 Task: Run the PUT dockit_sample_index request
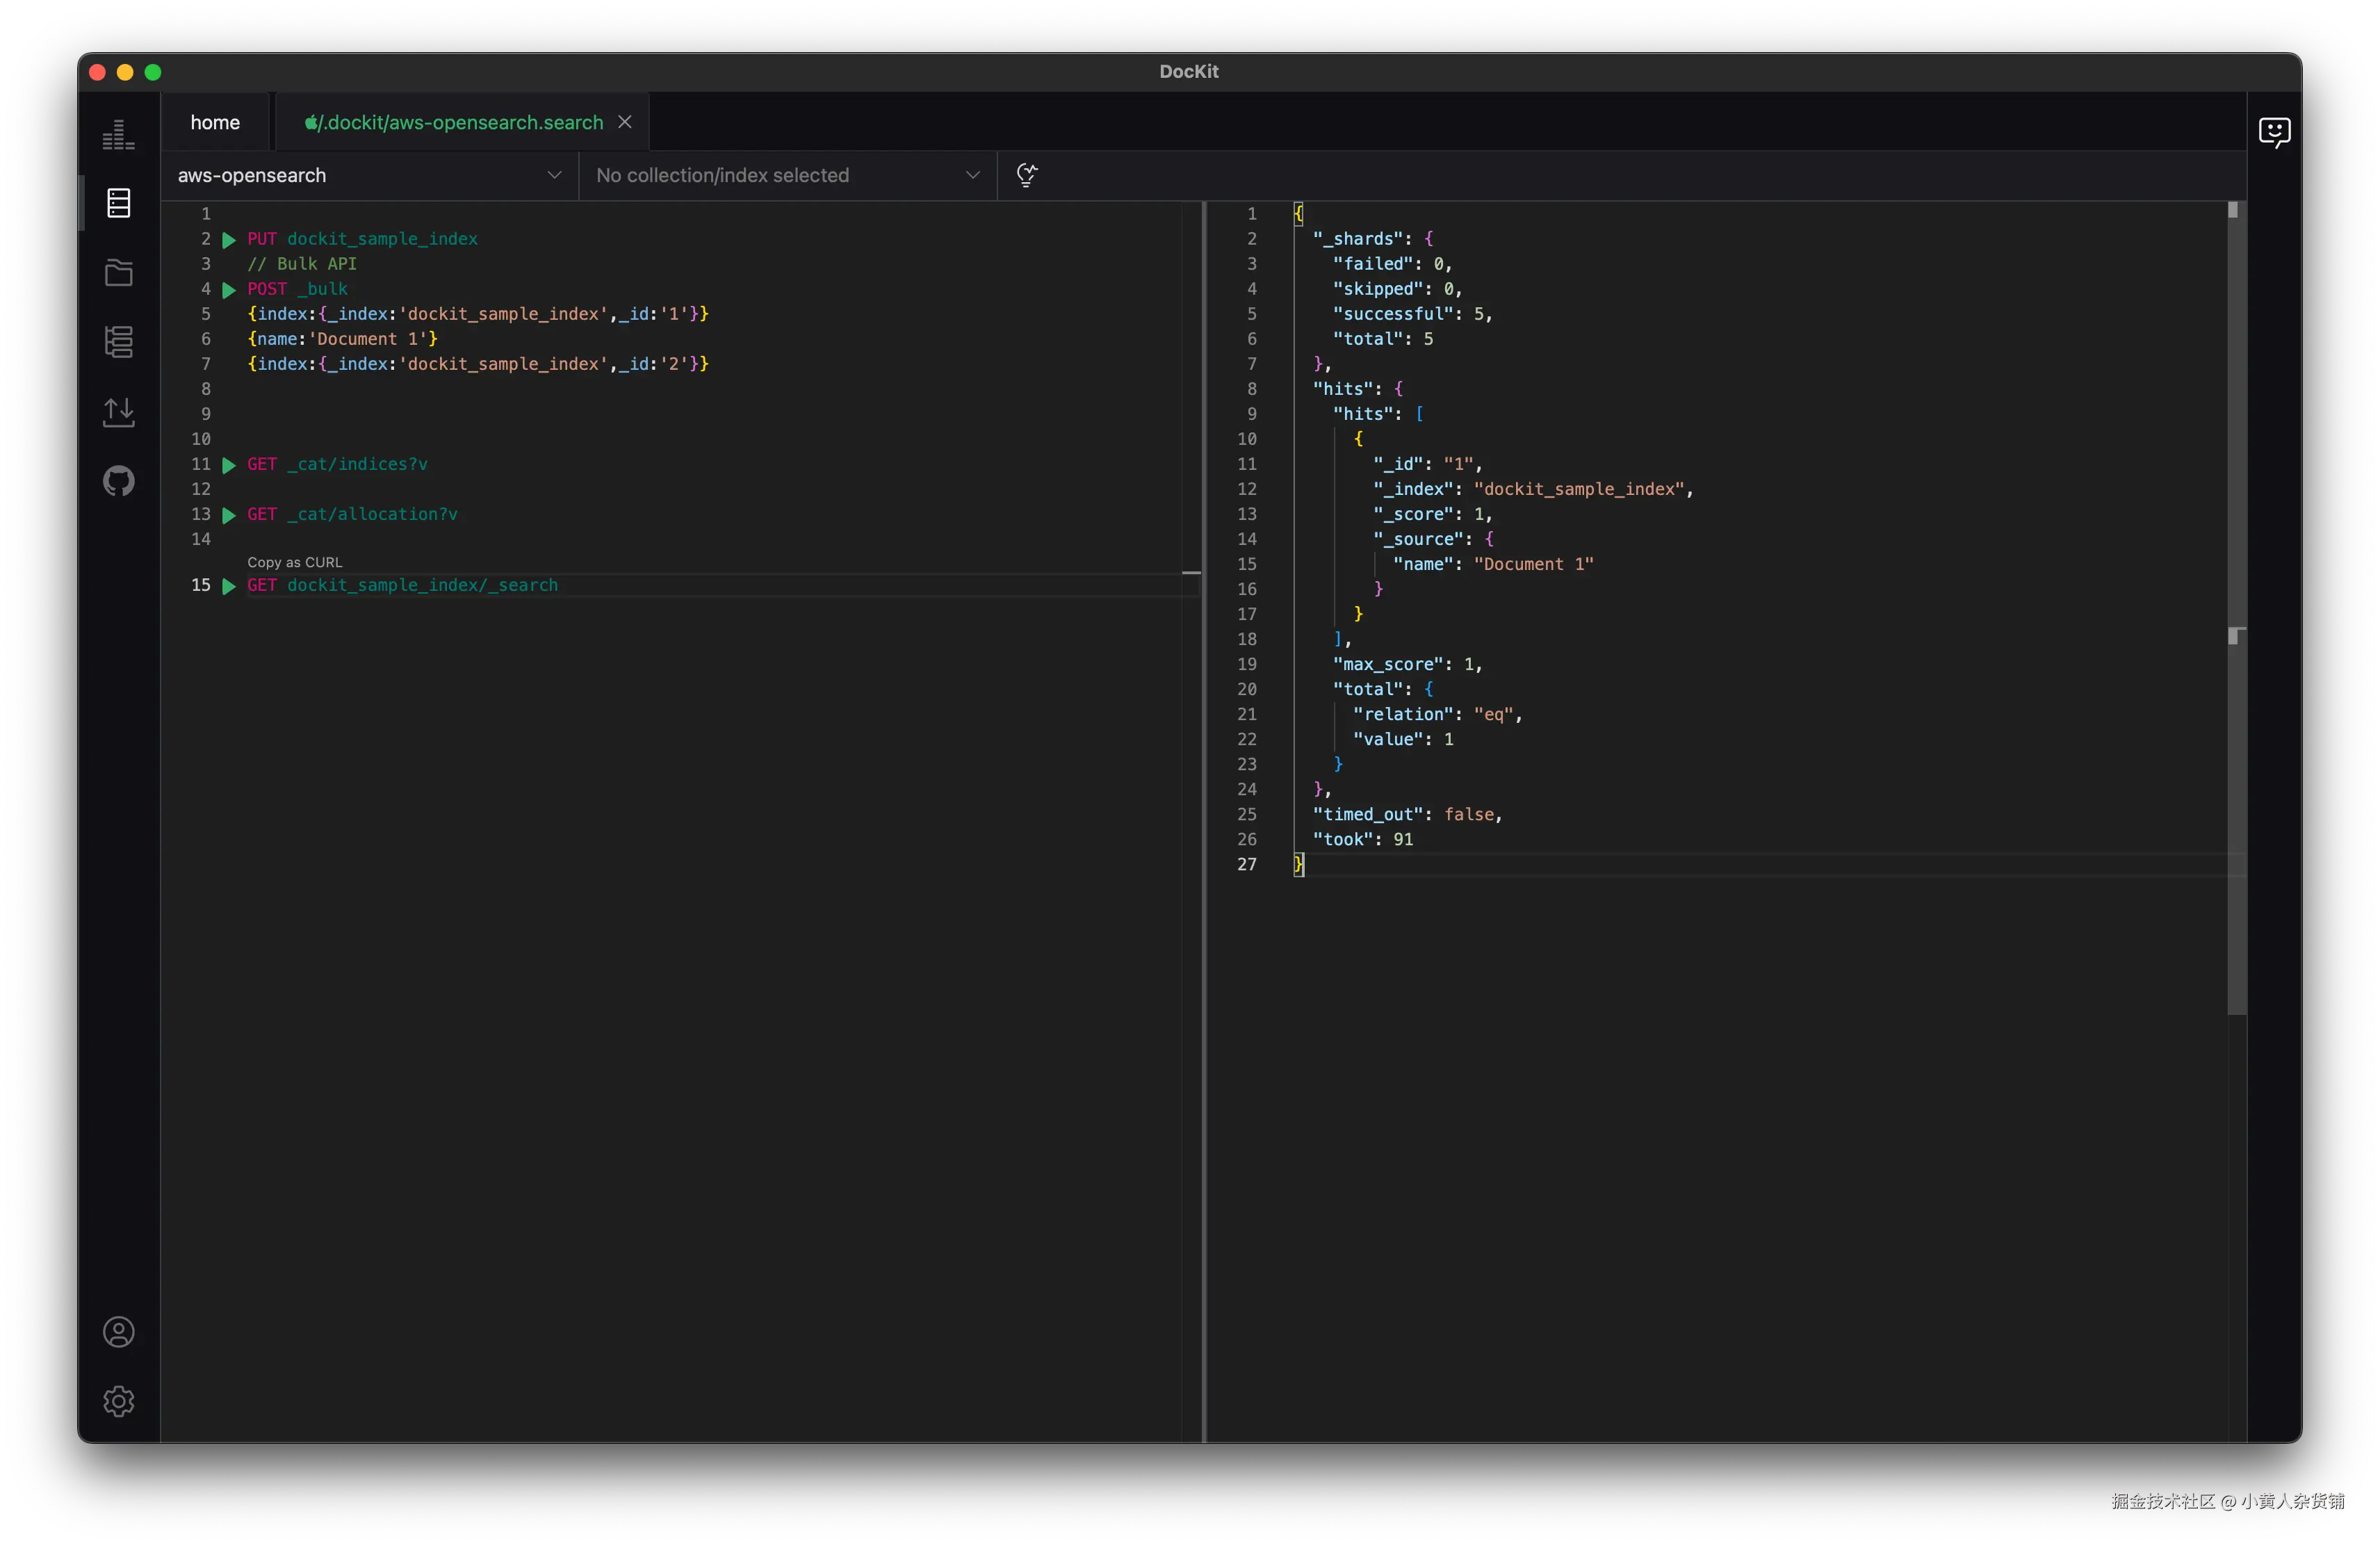[x=229, y=240]
